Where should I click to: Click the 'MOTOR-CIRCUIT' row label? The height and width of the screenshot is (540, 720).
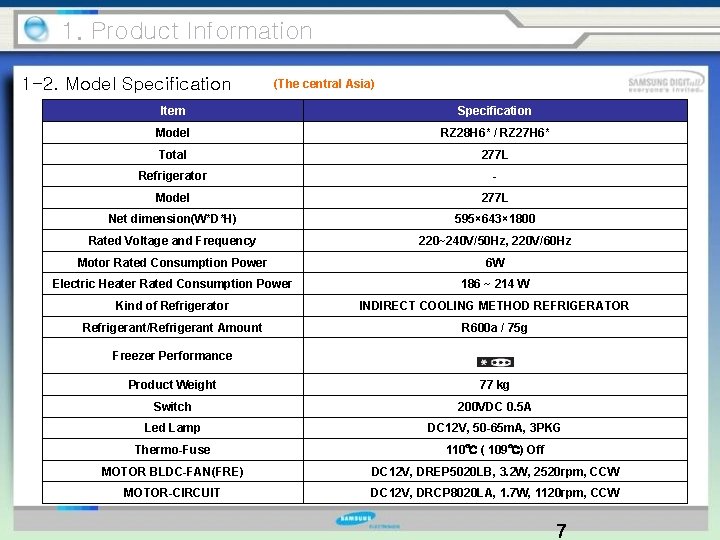[x=172, y=493]
